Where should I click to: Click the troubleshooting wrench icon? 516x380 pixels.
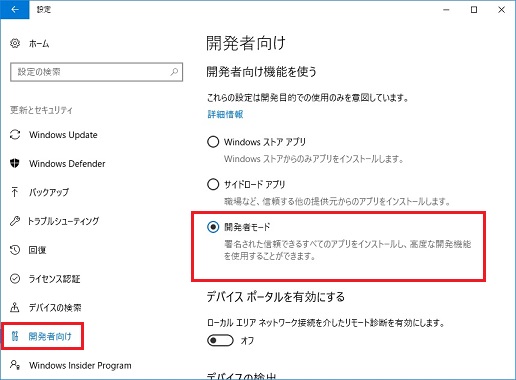pyautogui.click(x=15, y=221)
